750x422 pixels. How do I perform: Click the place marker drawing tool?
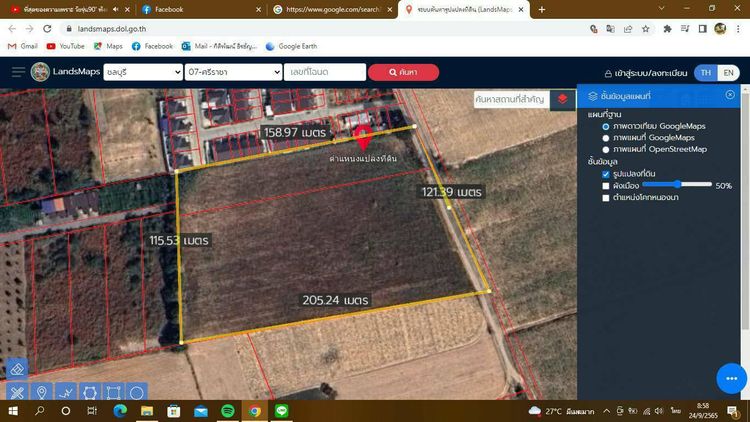41,392
